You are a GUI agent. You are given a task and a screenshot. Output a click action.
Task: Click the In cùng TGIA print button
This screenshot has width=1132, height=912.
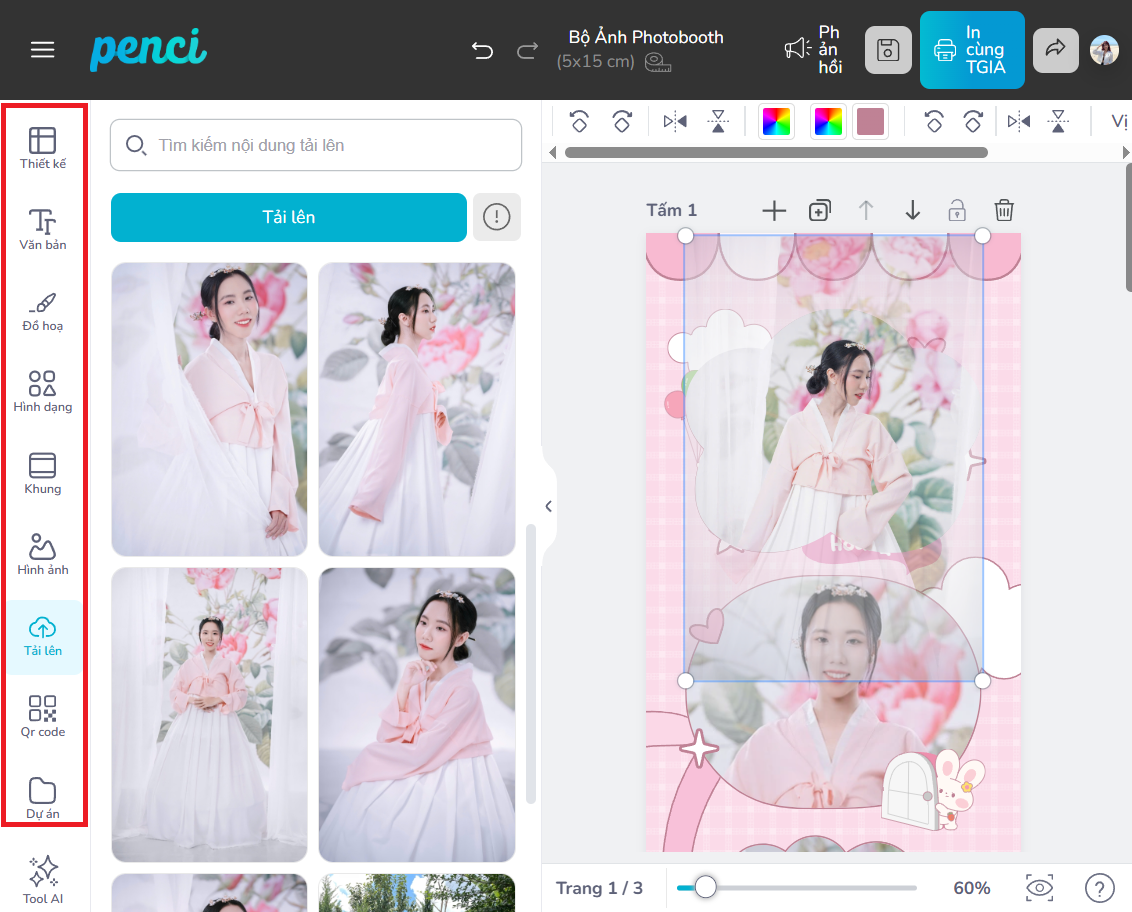click(x=971, y=50)
